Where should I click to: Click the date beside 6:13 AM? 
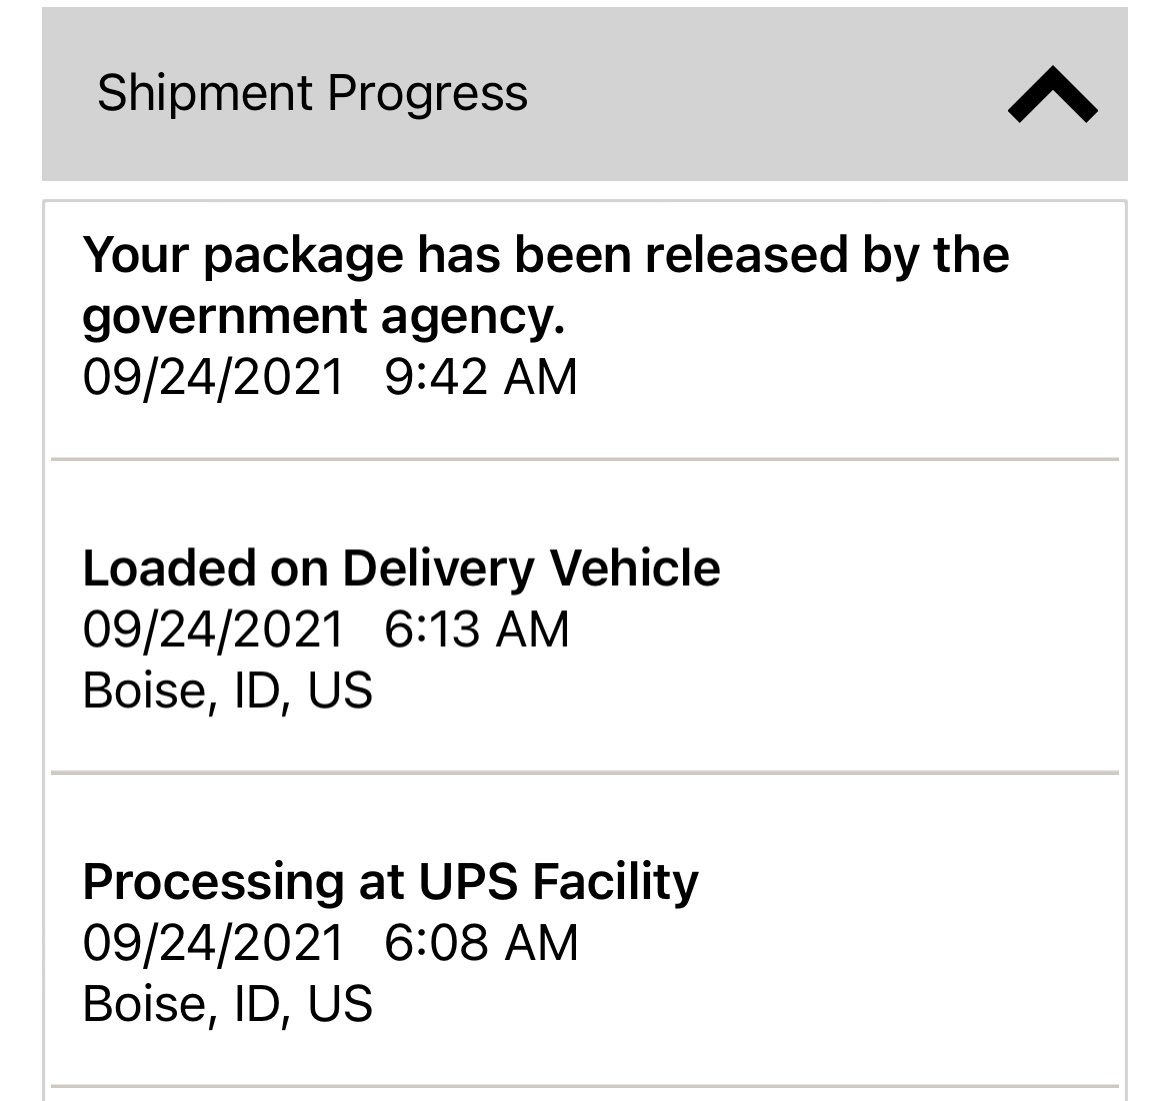pos(213,630)
